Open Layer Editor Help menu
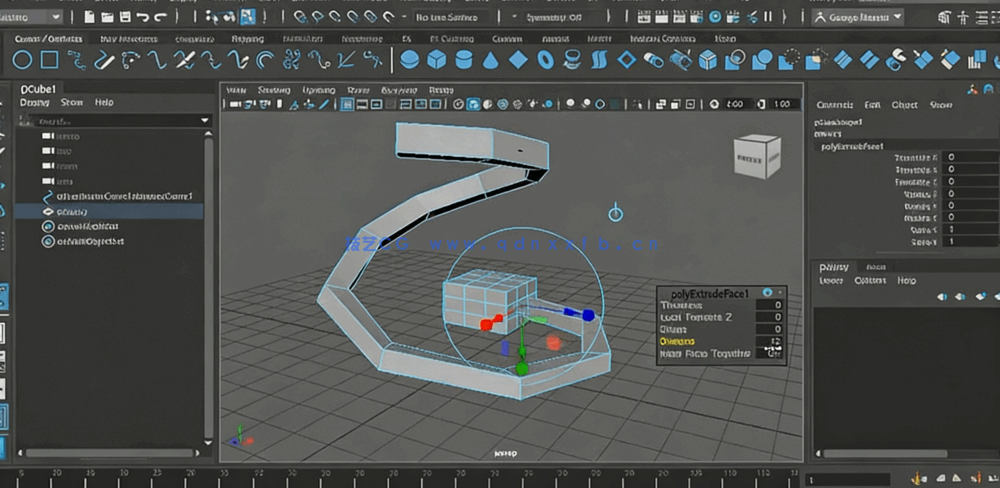 (x=906, y=281)
